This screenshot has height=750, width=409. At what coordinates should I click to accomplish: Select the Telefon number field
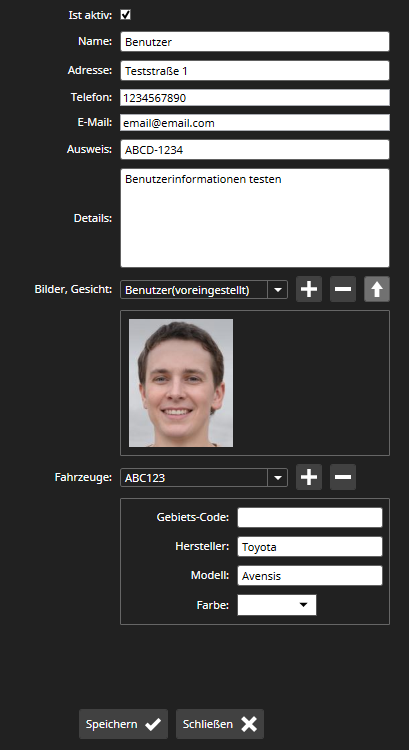pos(255,98)
